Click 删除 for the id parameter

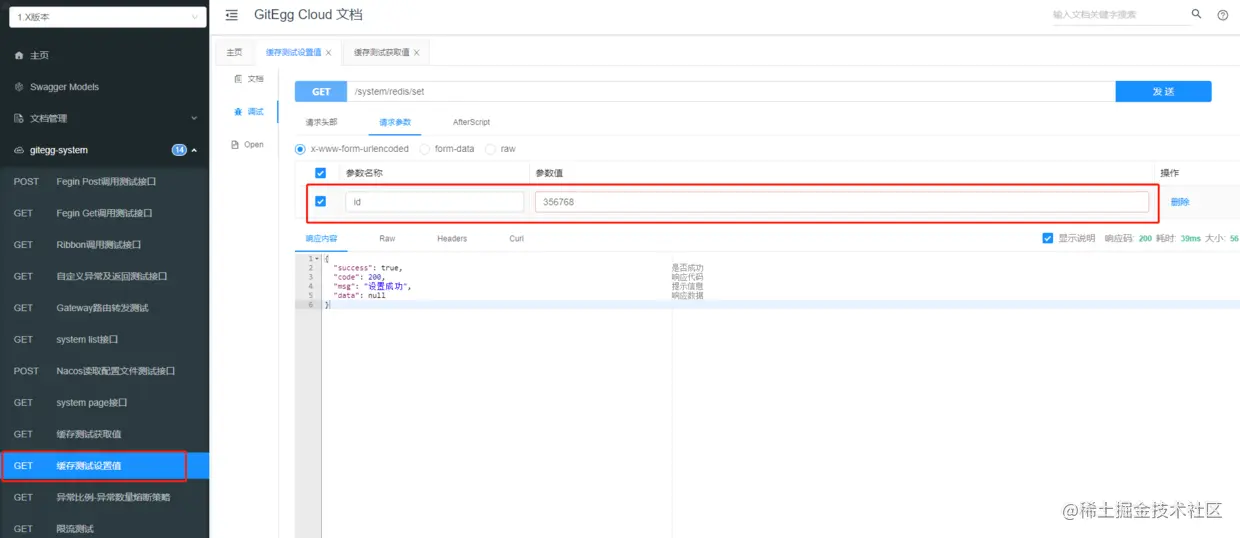coord(1180,201)
